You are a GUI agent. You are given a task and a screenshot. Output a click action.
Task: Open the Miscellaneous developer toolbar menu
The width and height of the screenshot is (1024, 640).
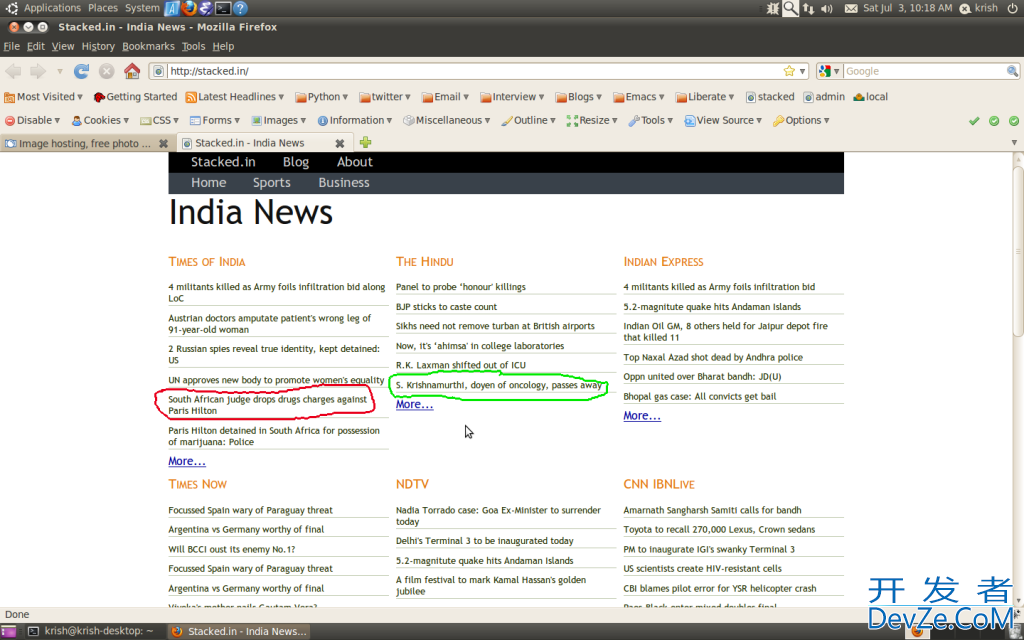pos(447,120)
